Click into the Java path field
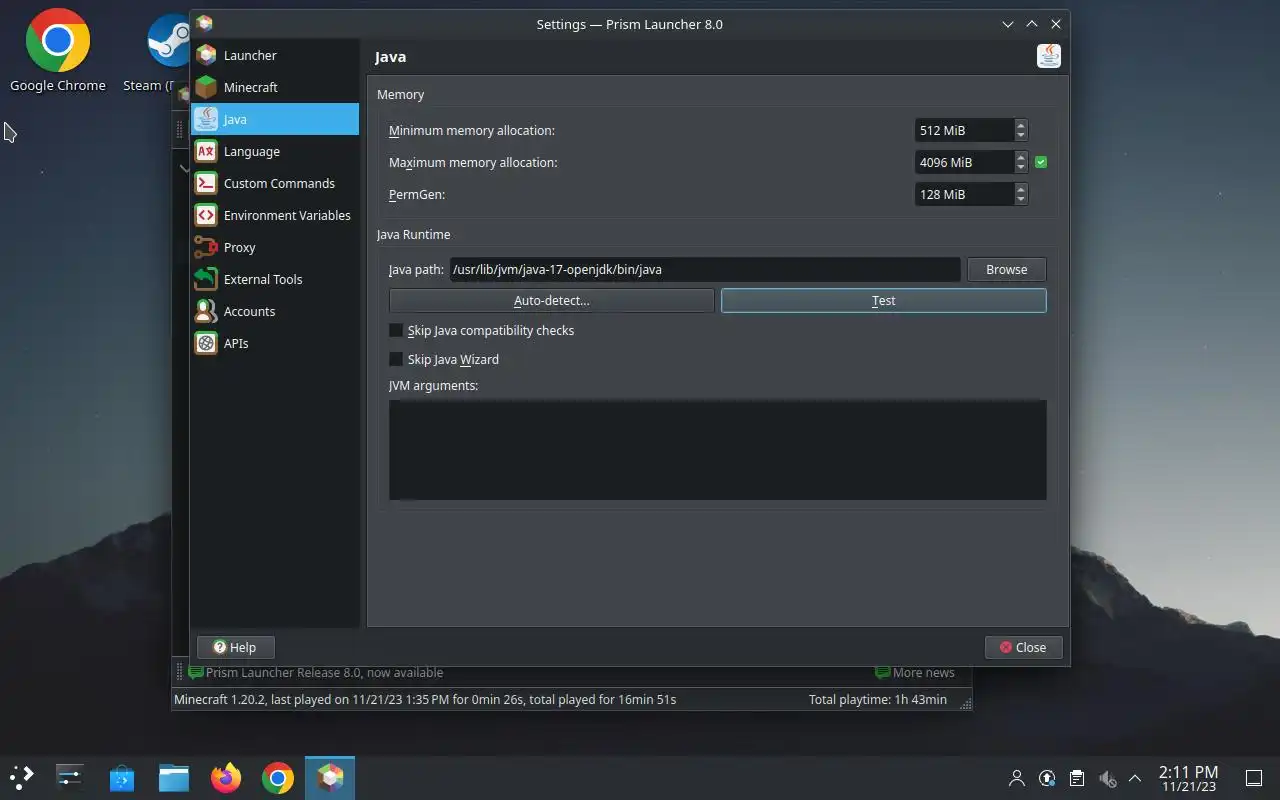1280x800 pixels. click(x=705, y=269)
